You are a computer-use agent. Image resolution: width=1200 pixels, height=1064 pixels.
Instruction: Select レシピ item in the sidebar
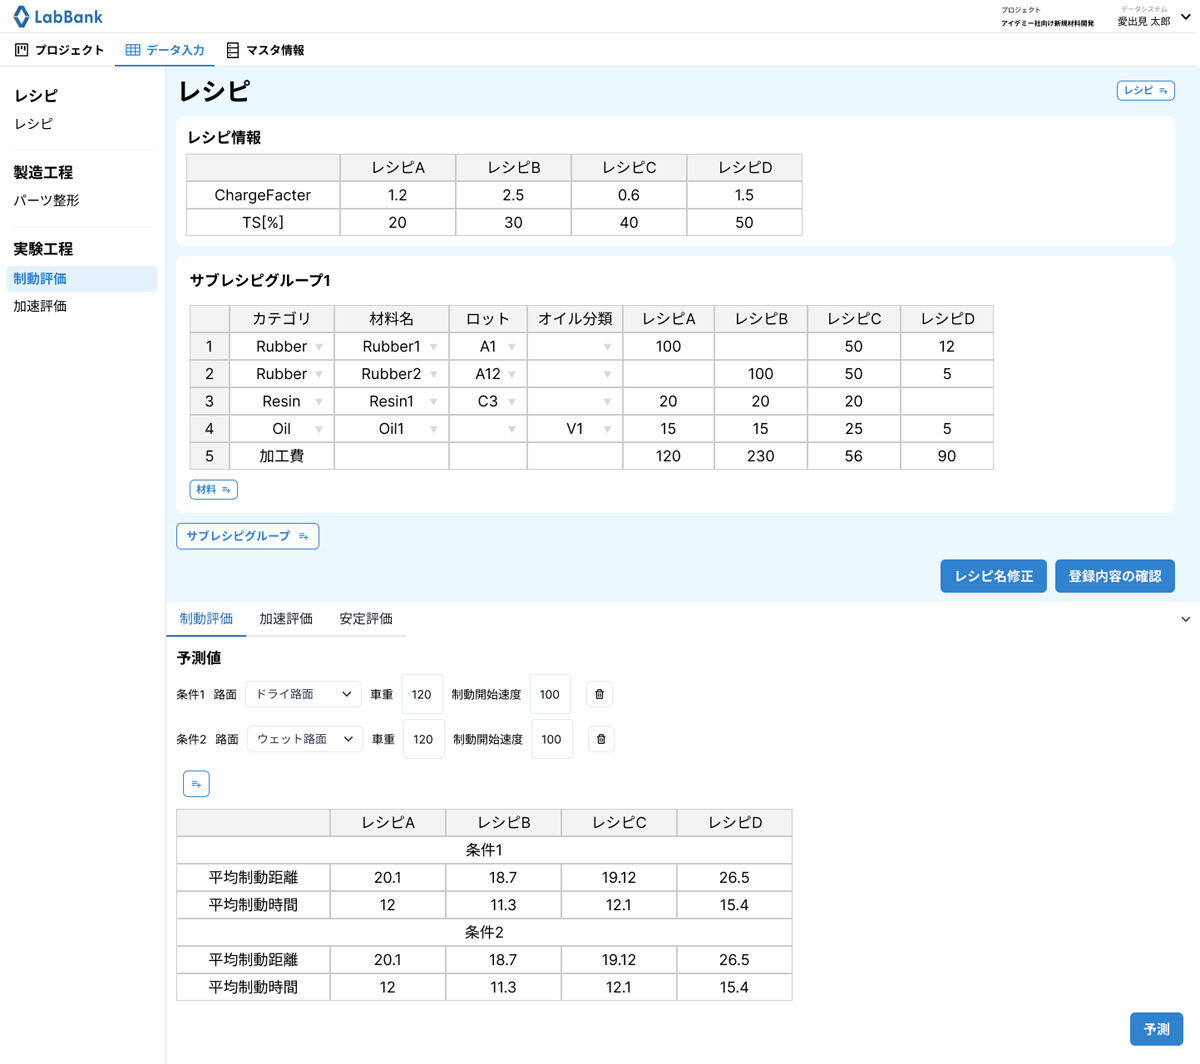(34, 124)
